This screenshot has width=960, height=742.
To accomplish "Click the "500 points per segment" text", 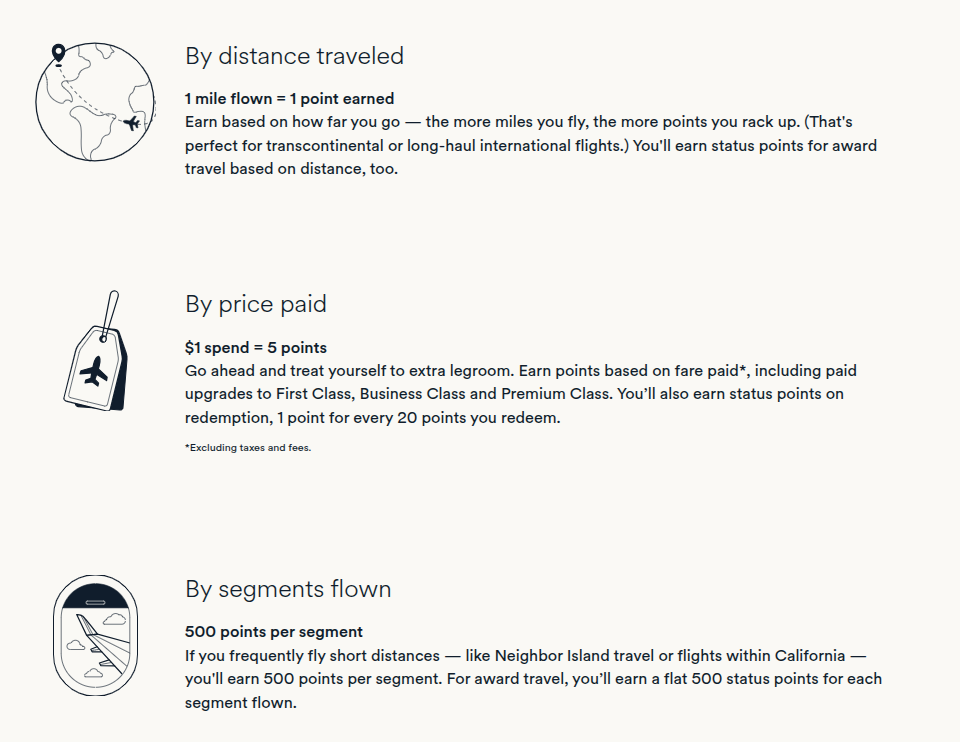I will pos(273,632).
